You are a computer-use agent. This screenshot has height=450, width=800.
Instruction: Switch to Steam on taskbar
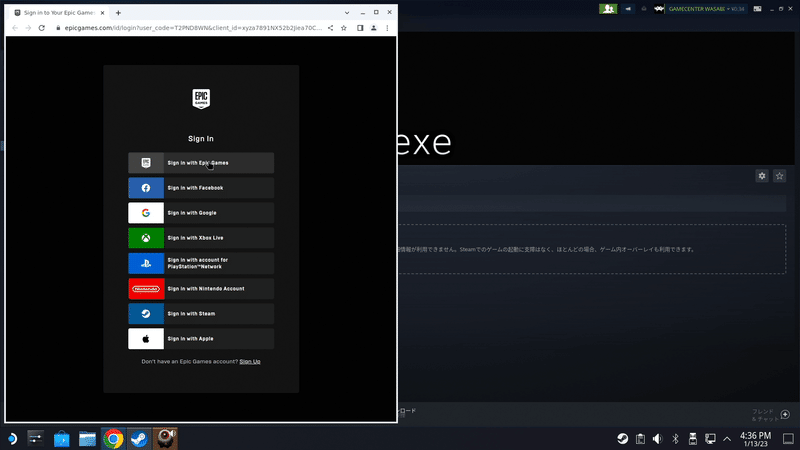click(139, 439)
